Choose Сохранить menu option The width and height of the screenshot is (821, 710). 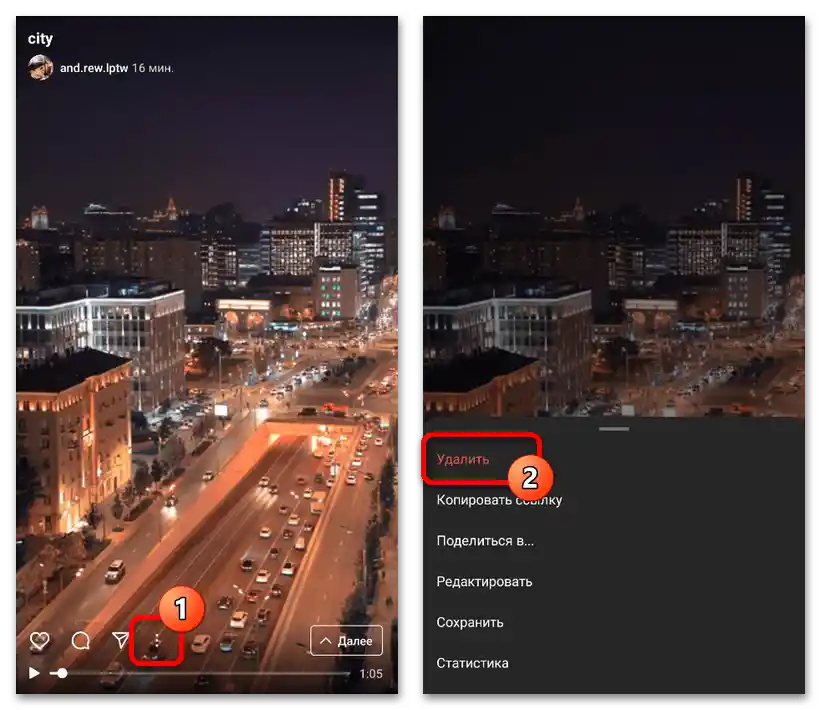point(470,623)
